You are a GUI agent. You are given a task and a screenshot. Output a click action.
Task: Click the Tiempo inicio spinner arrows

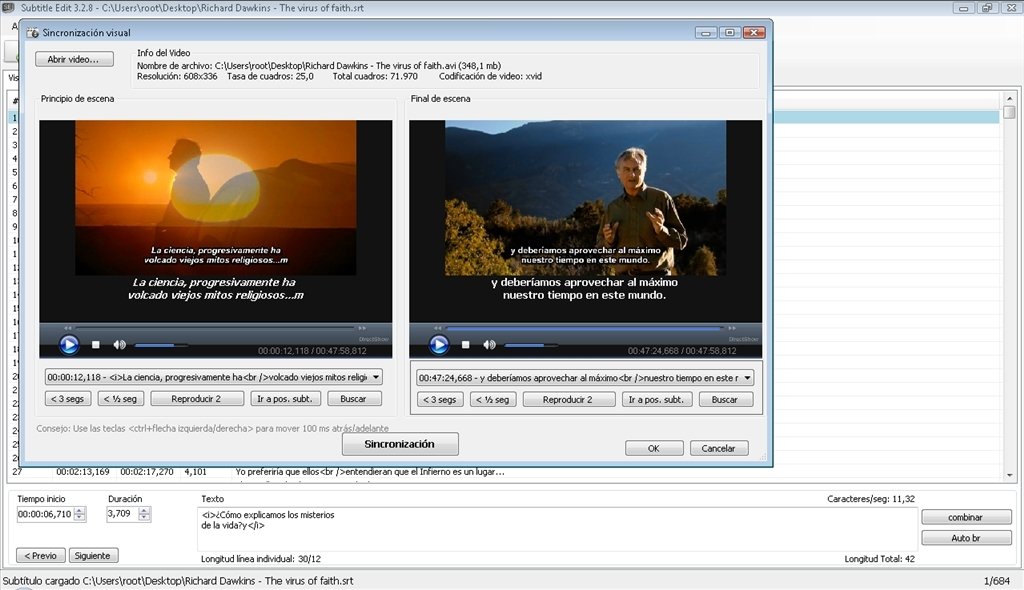80,514
